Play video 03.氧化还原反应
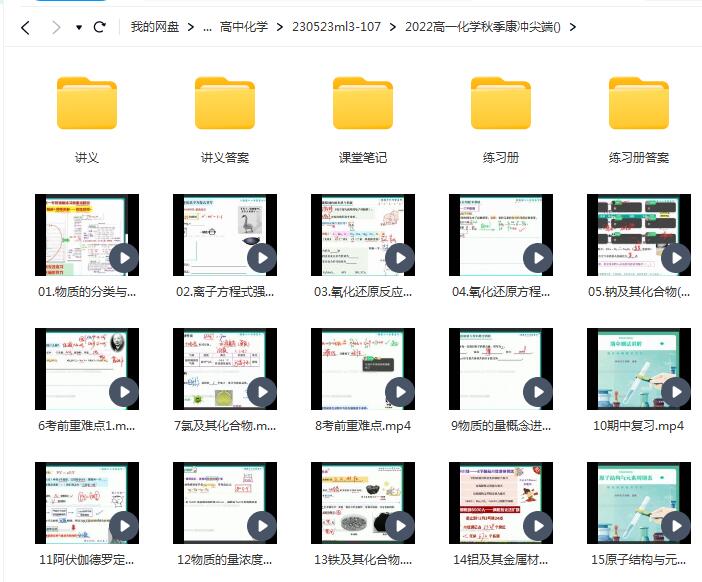This screenshot has height=582, width=702. tap(400, 259)
